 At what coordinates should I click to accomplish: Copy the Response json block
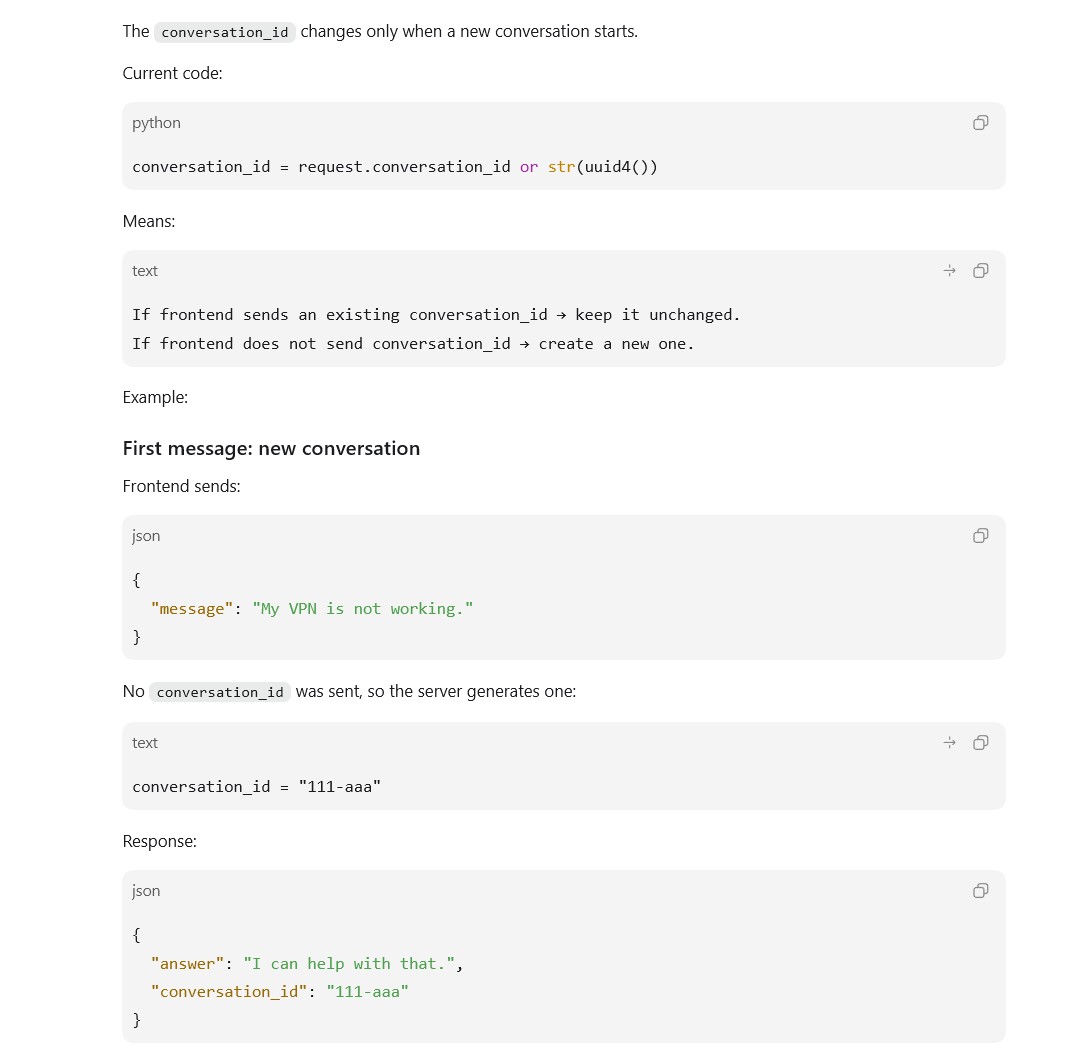point(980,891)
